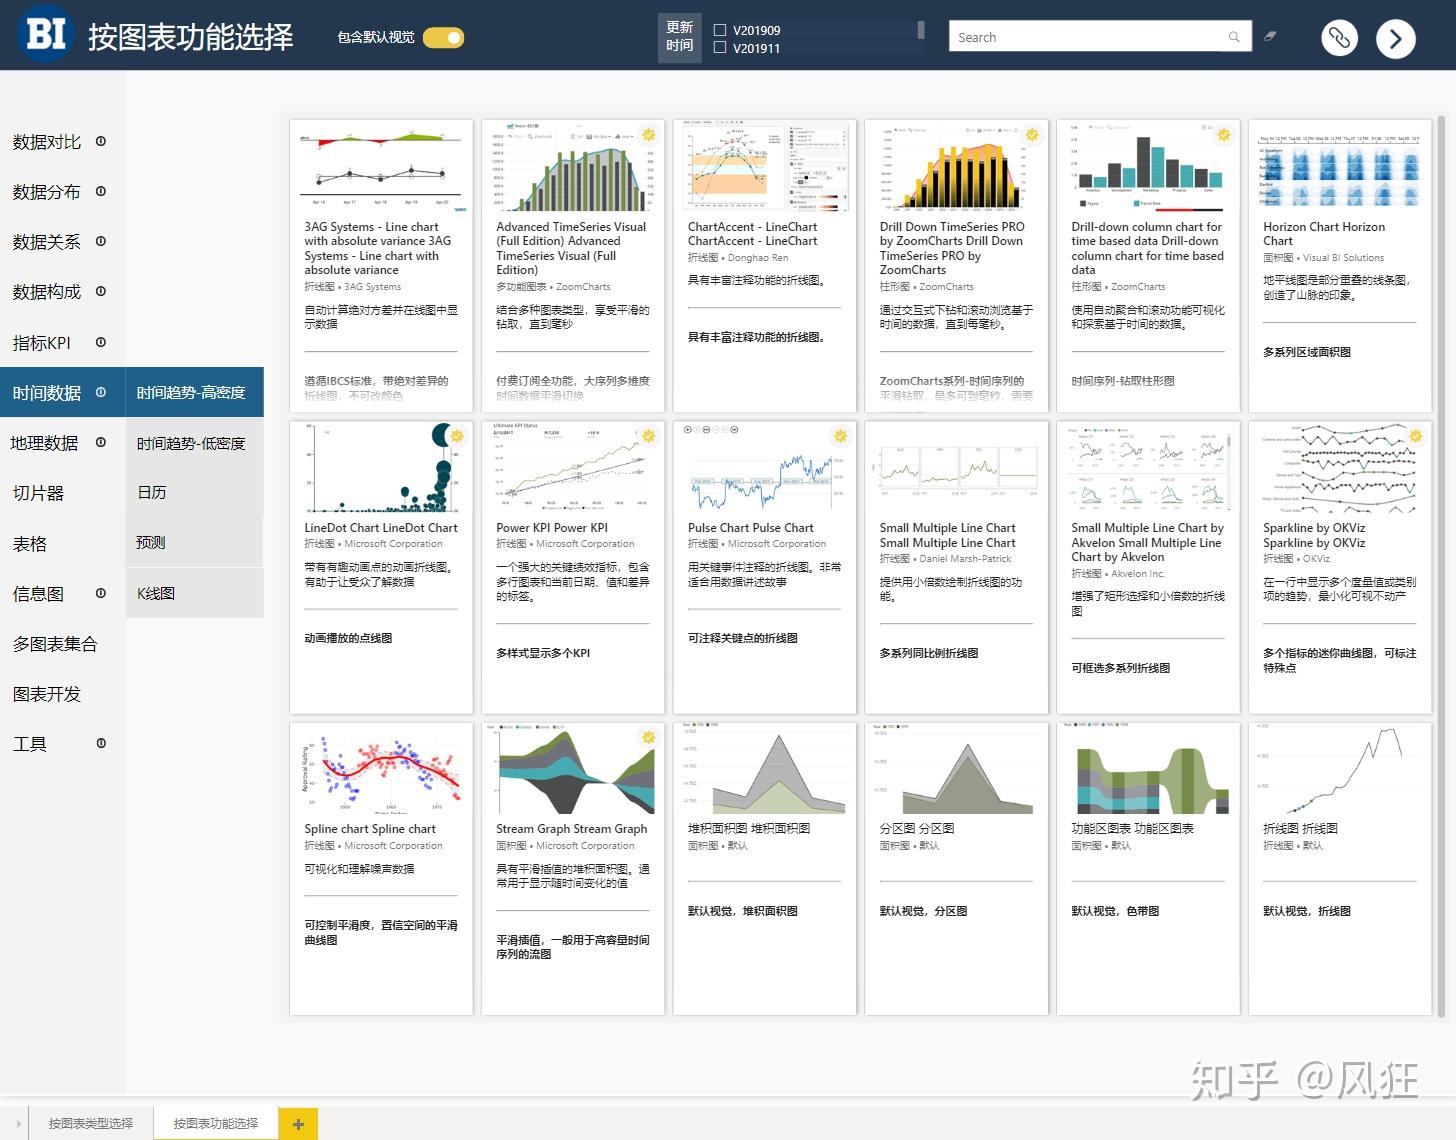This screenshot has height=1140, width=1456.
Task: Click gold badge on Drill-down column chart card
Action: pyautogui.click(x=1223, y=135)
